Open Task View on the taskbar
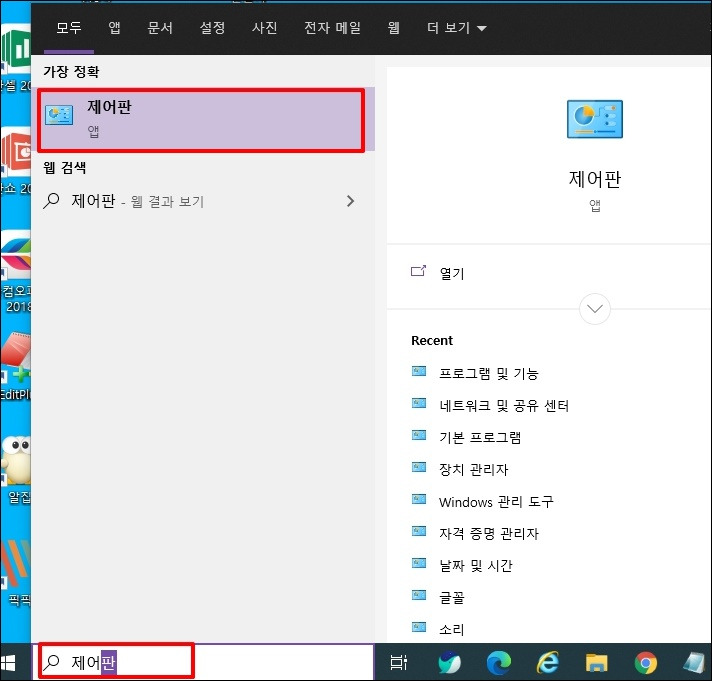The height and width of the screenshot is (681, 712). [x=399, y=663]
